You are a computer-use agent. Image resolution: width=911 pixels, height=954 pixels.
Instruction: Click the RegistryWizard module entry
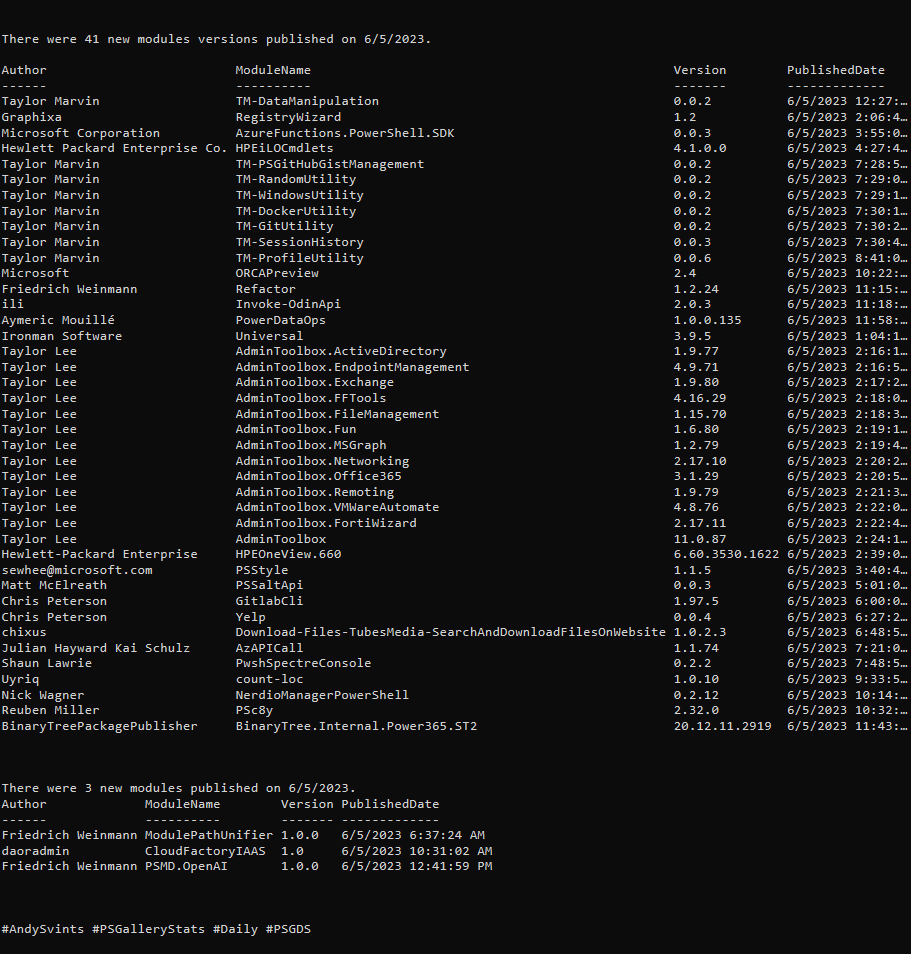coord(288,117)
